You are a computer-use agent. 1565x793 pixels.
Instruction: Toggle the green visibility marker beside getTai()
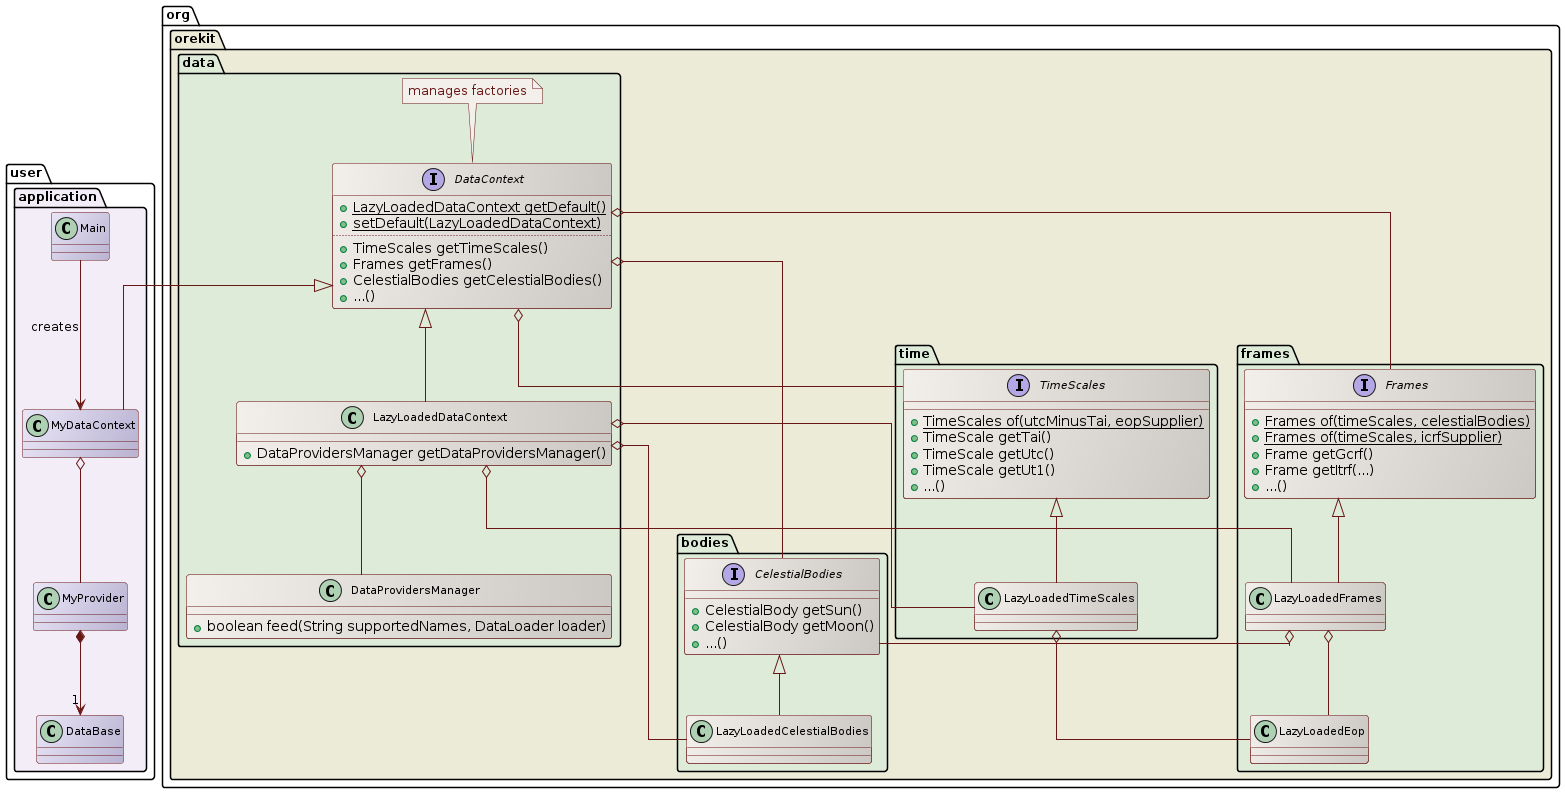tap(914, 437)
